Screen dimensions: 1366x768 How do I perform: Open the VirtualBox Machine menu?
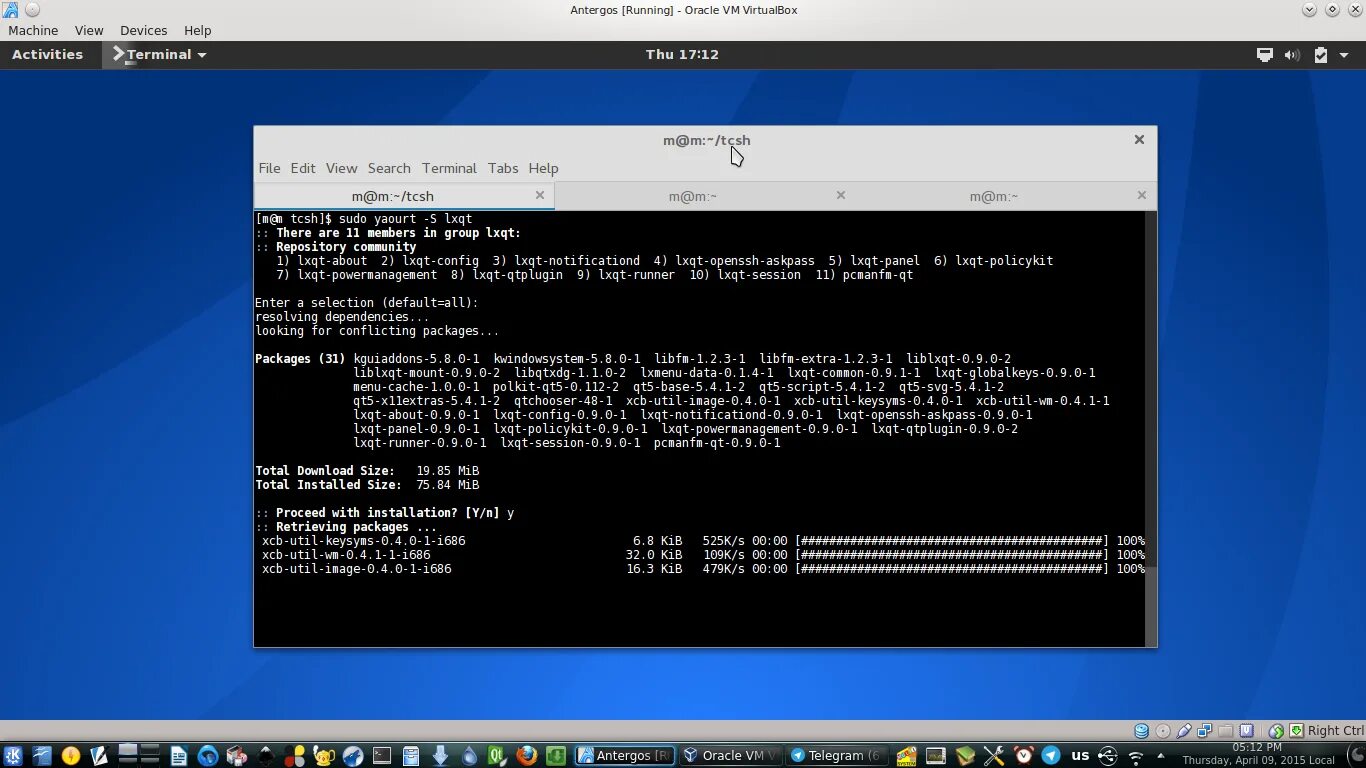coord(33,31)
